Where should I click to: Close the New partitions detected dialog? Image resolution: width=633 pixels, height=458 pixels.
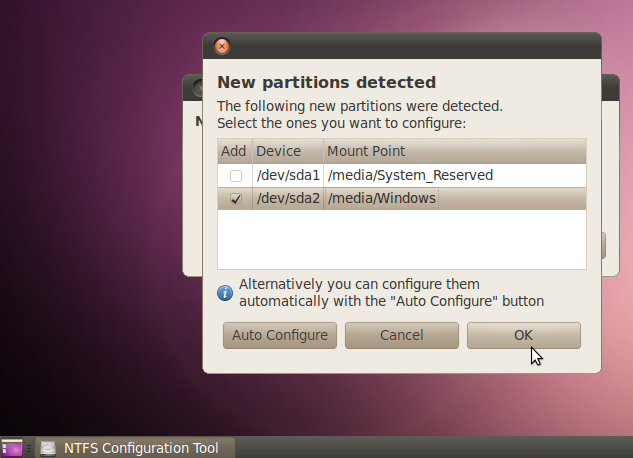click(x=222, y=46)
